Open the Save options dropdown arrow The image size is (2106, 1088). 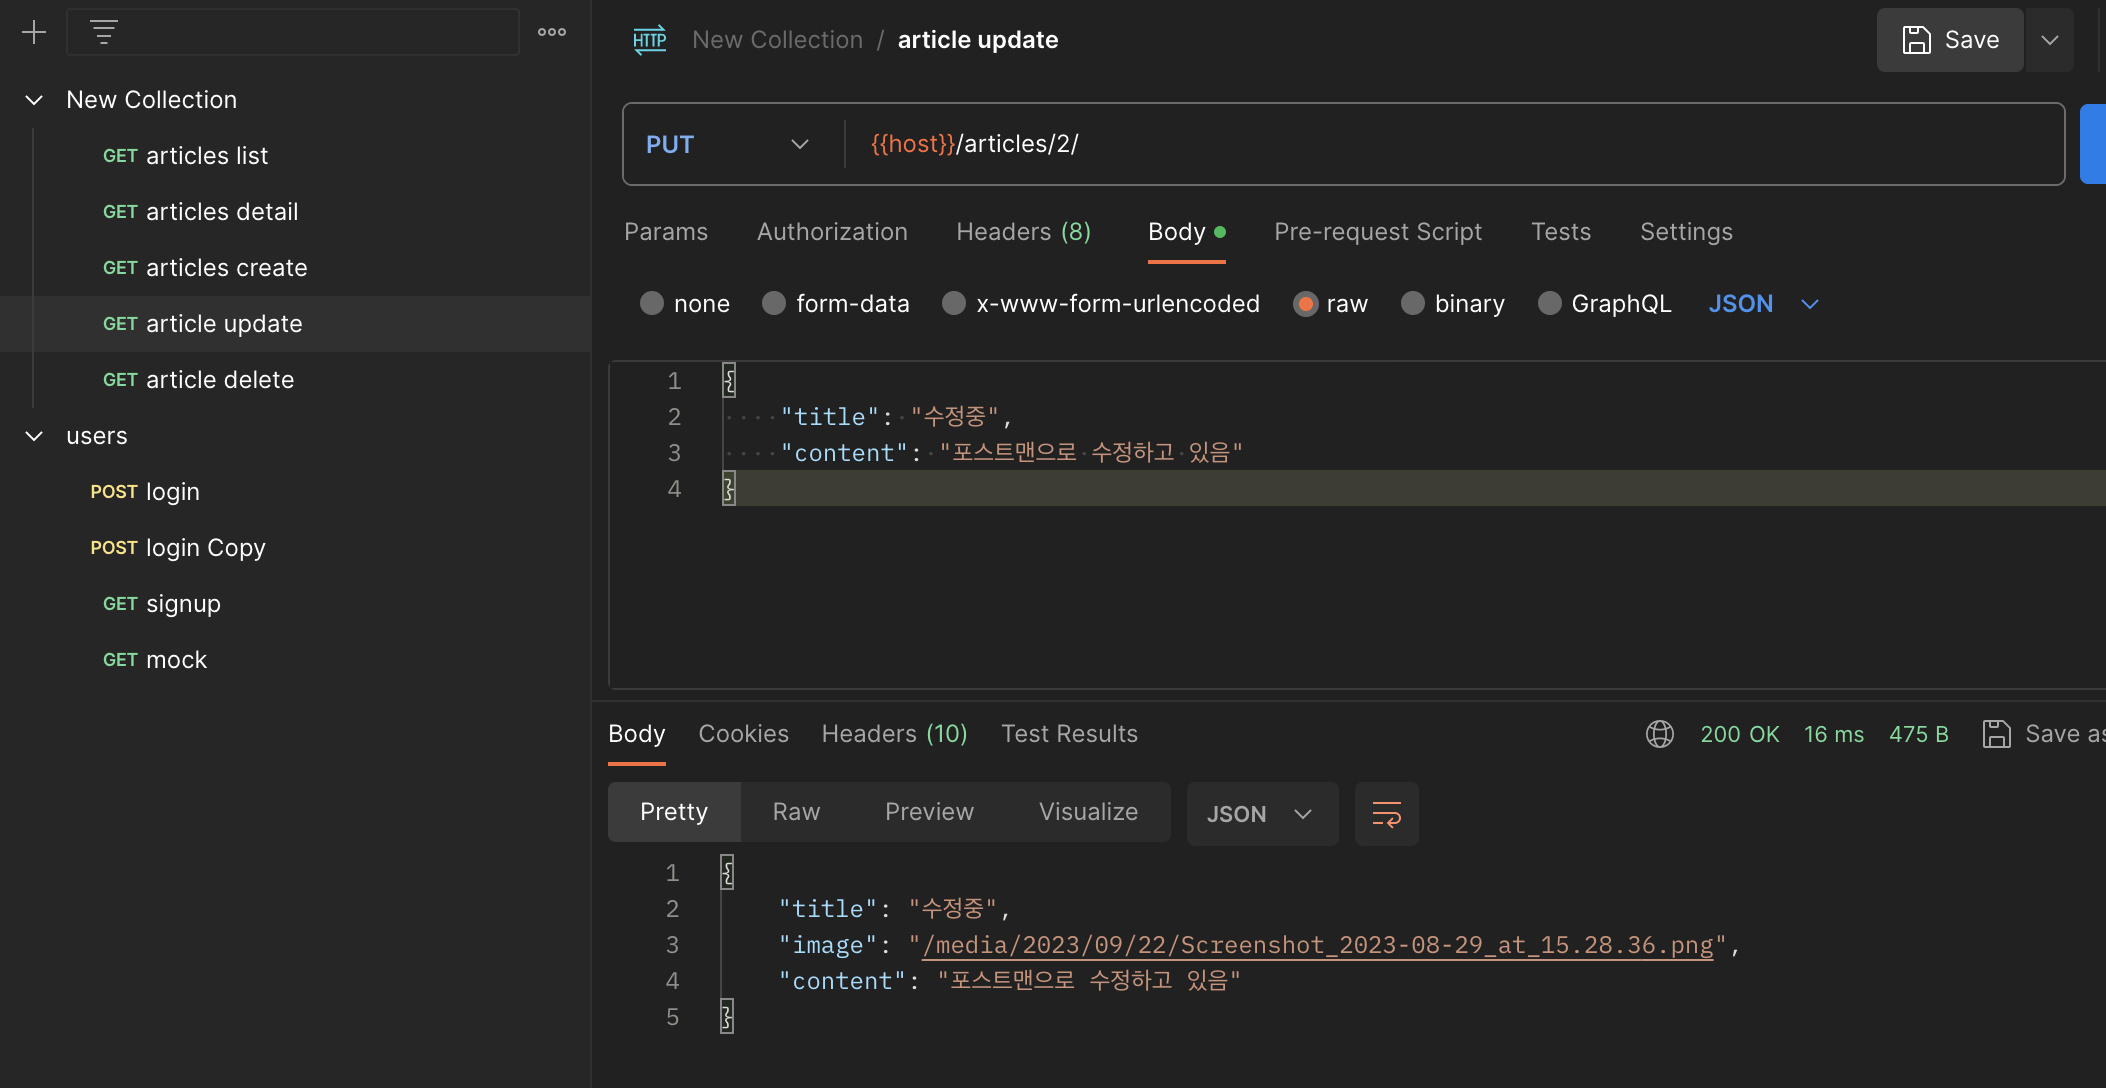pyautogui.click(x=2050, y=40)
